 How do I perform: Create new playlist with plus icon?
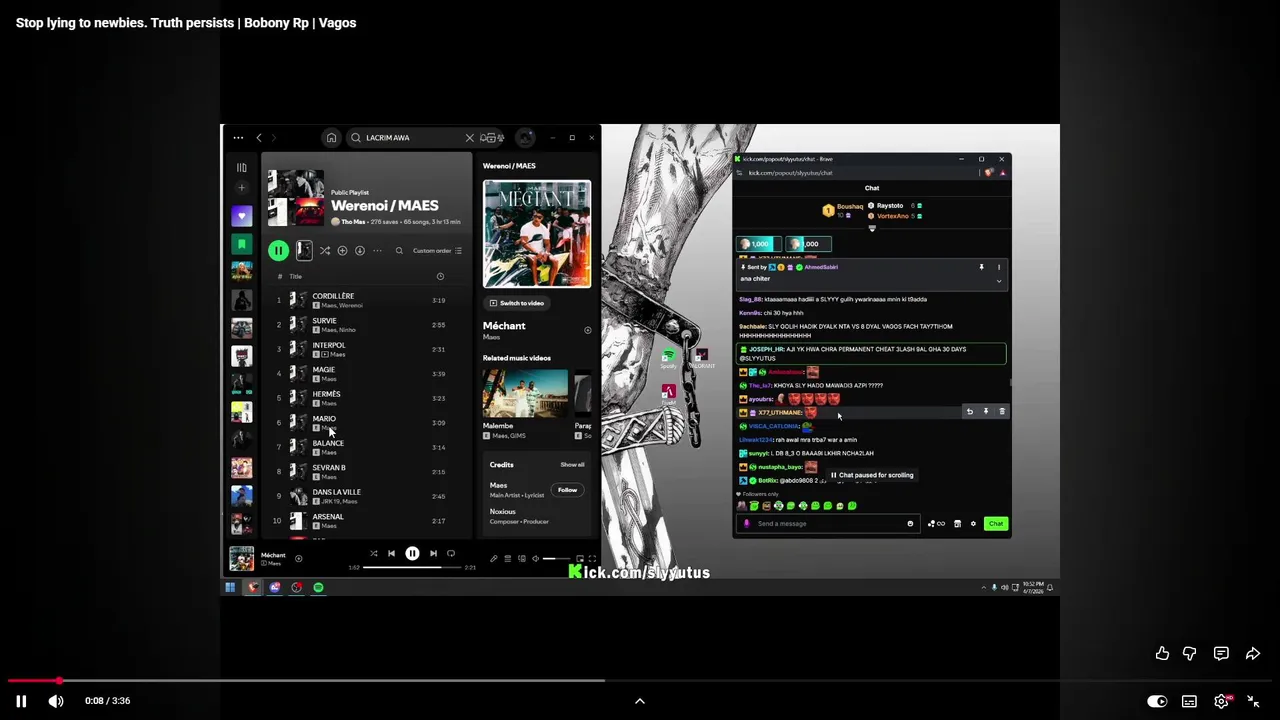241,188
